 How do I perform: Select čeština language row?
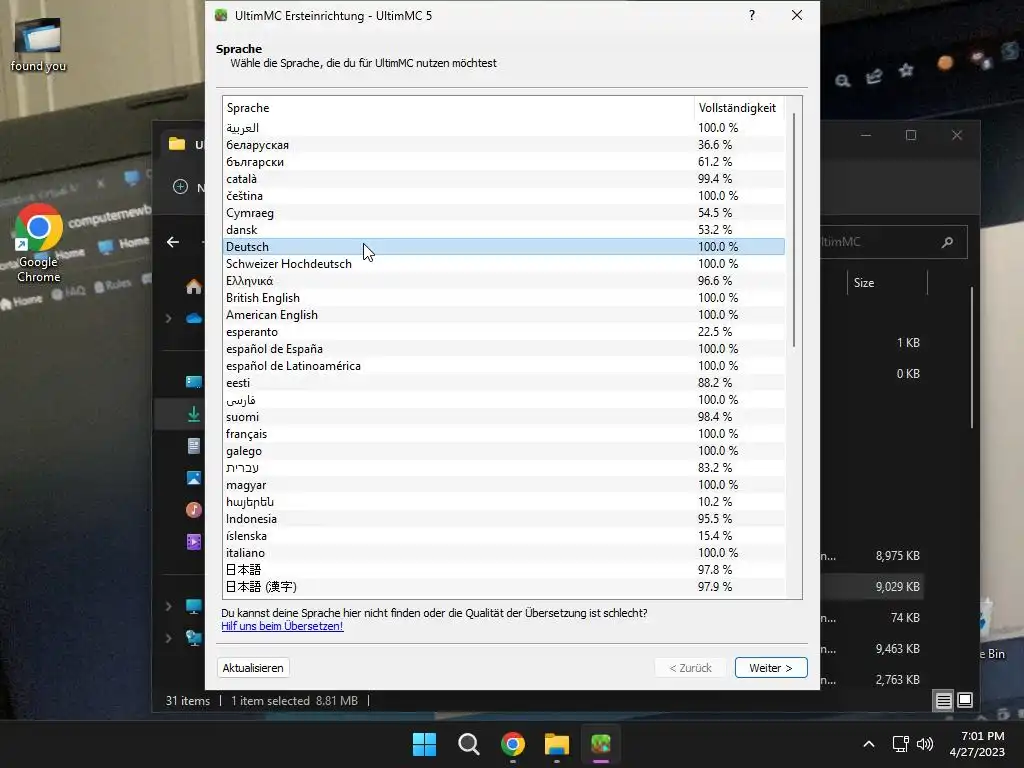click(x=504, y=196)
